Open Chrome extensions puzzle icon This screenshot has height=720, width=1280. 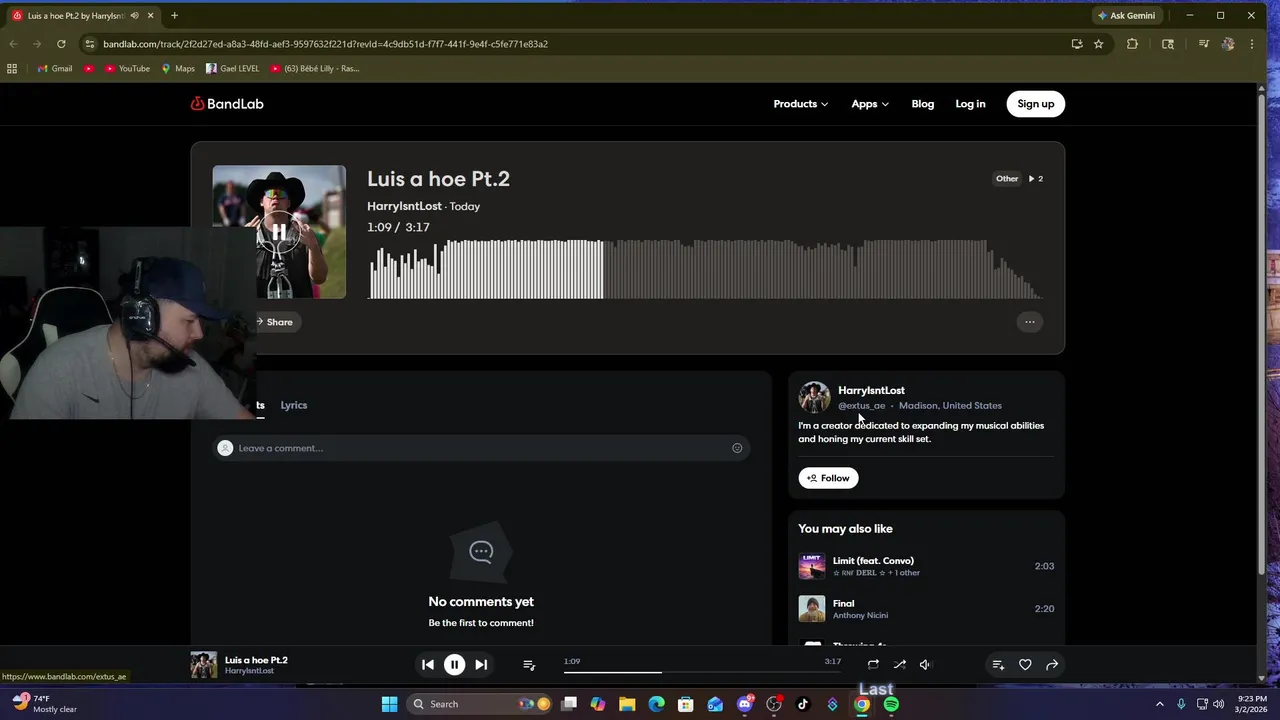click(1132, 44)
